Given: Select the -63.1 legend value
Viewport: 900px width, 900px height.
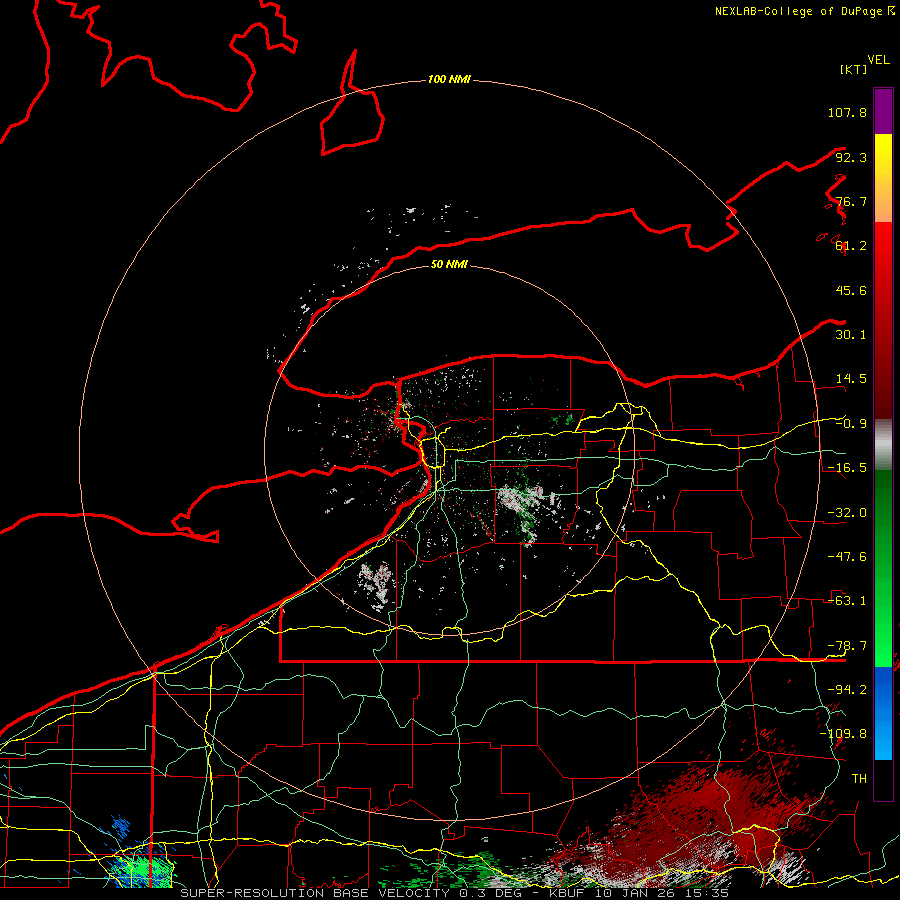Looking at the screenshot, I should [847, 601].
